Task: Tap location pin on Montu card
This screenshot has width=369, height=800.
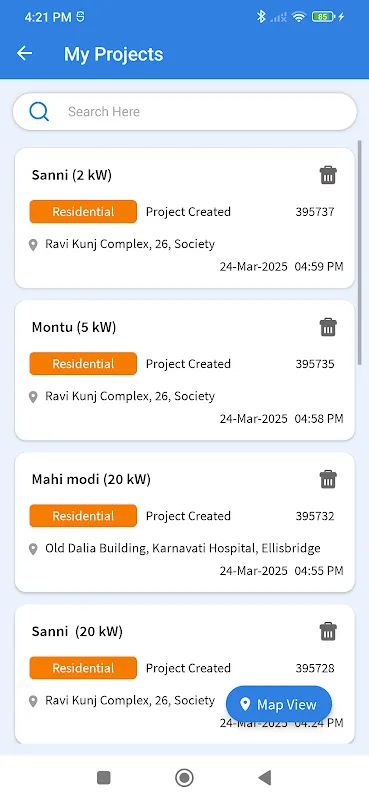Action: (x=33, y=397)
